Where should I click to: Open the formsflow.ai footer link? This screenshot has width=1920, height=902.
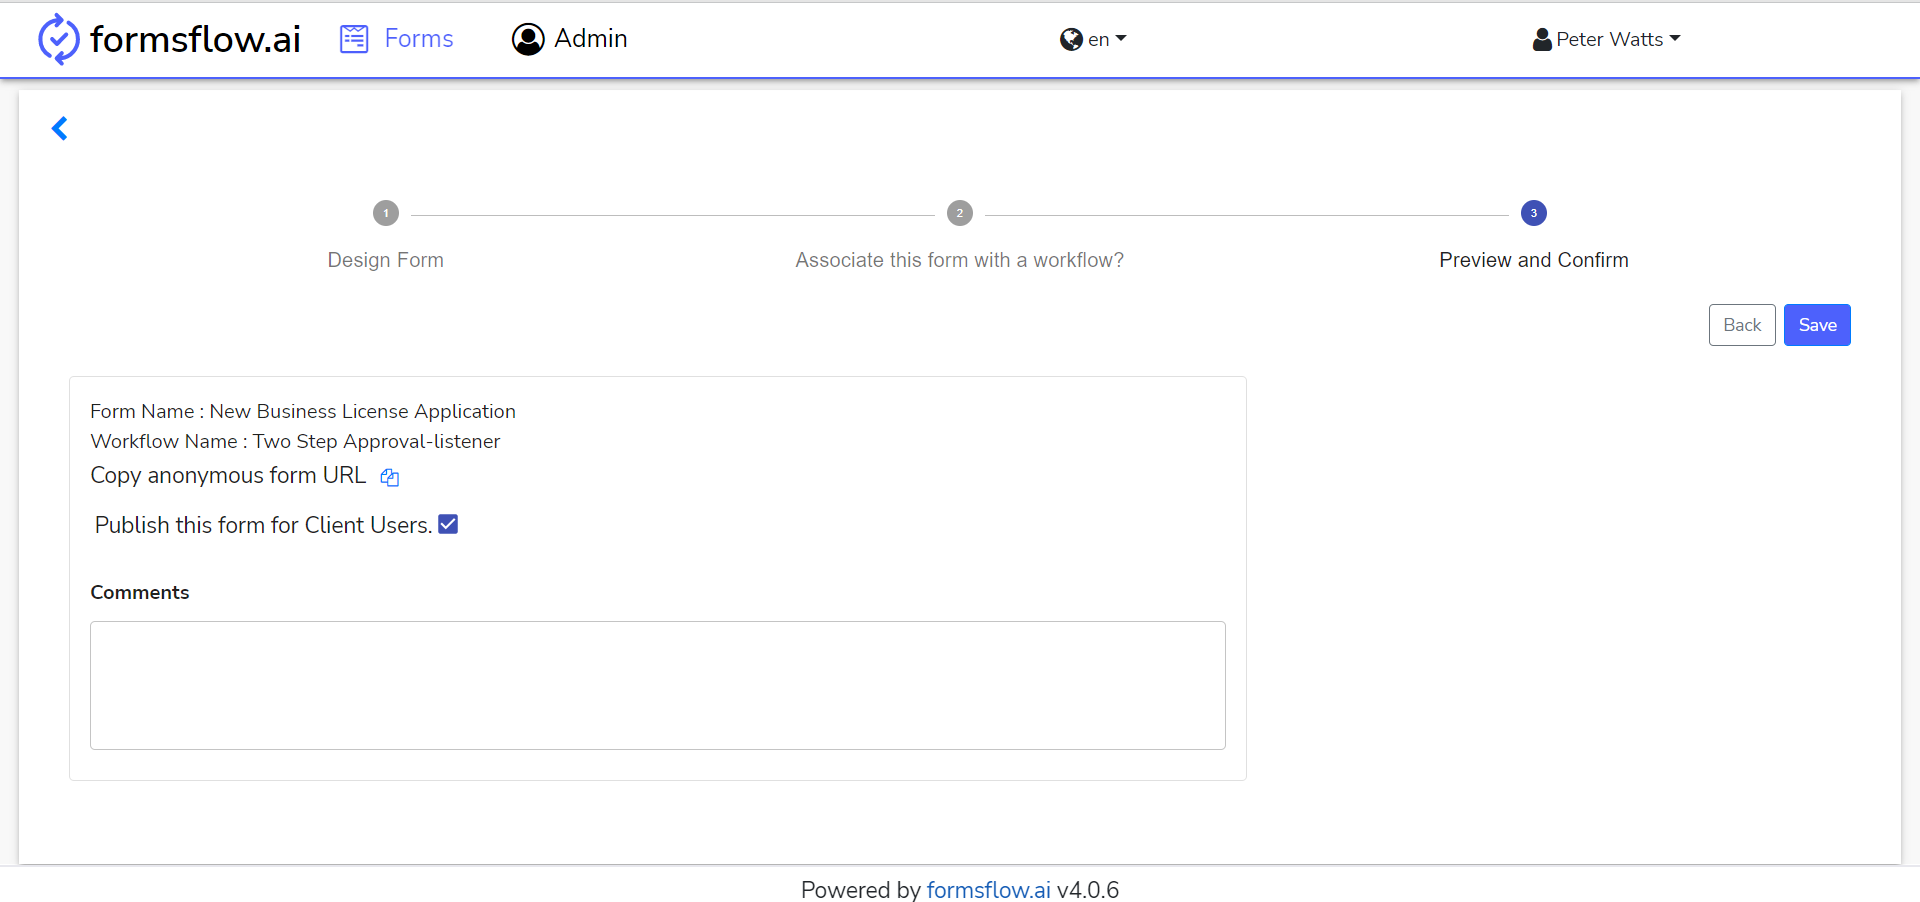[988, 890]
